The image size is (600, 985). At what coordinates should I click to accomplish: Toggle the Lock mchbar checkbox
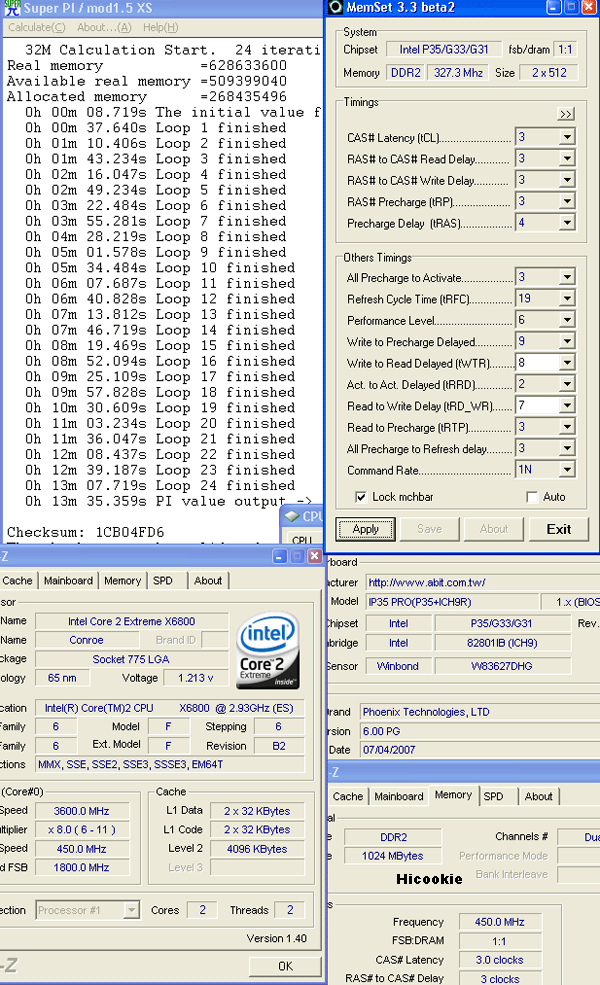[x=361, y=497]
